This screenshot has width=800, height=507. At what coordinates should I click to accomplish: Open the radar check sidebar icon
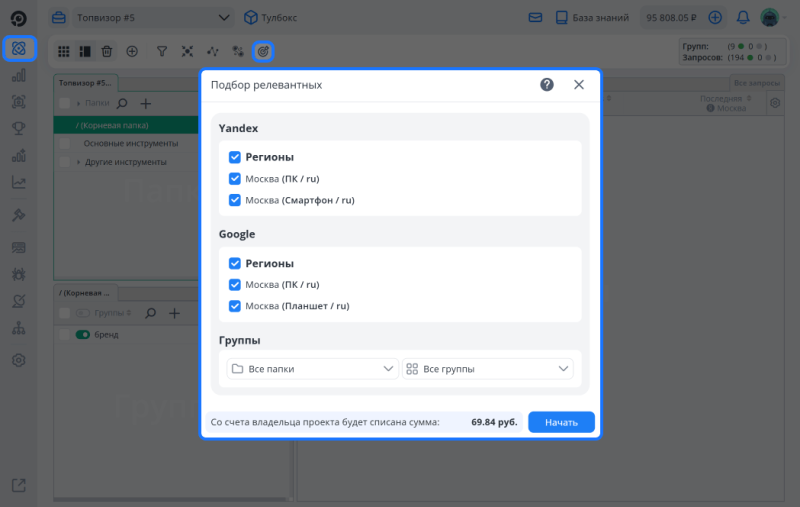pyautogui.click(x=19, y=301)
